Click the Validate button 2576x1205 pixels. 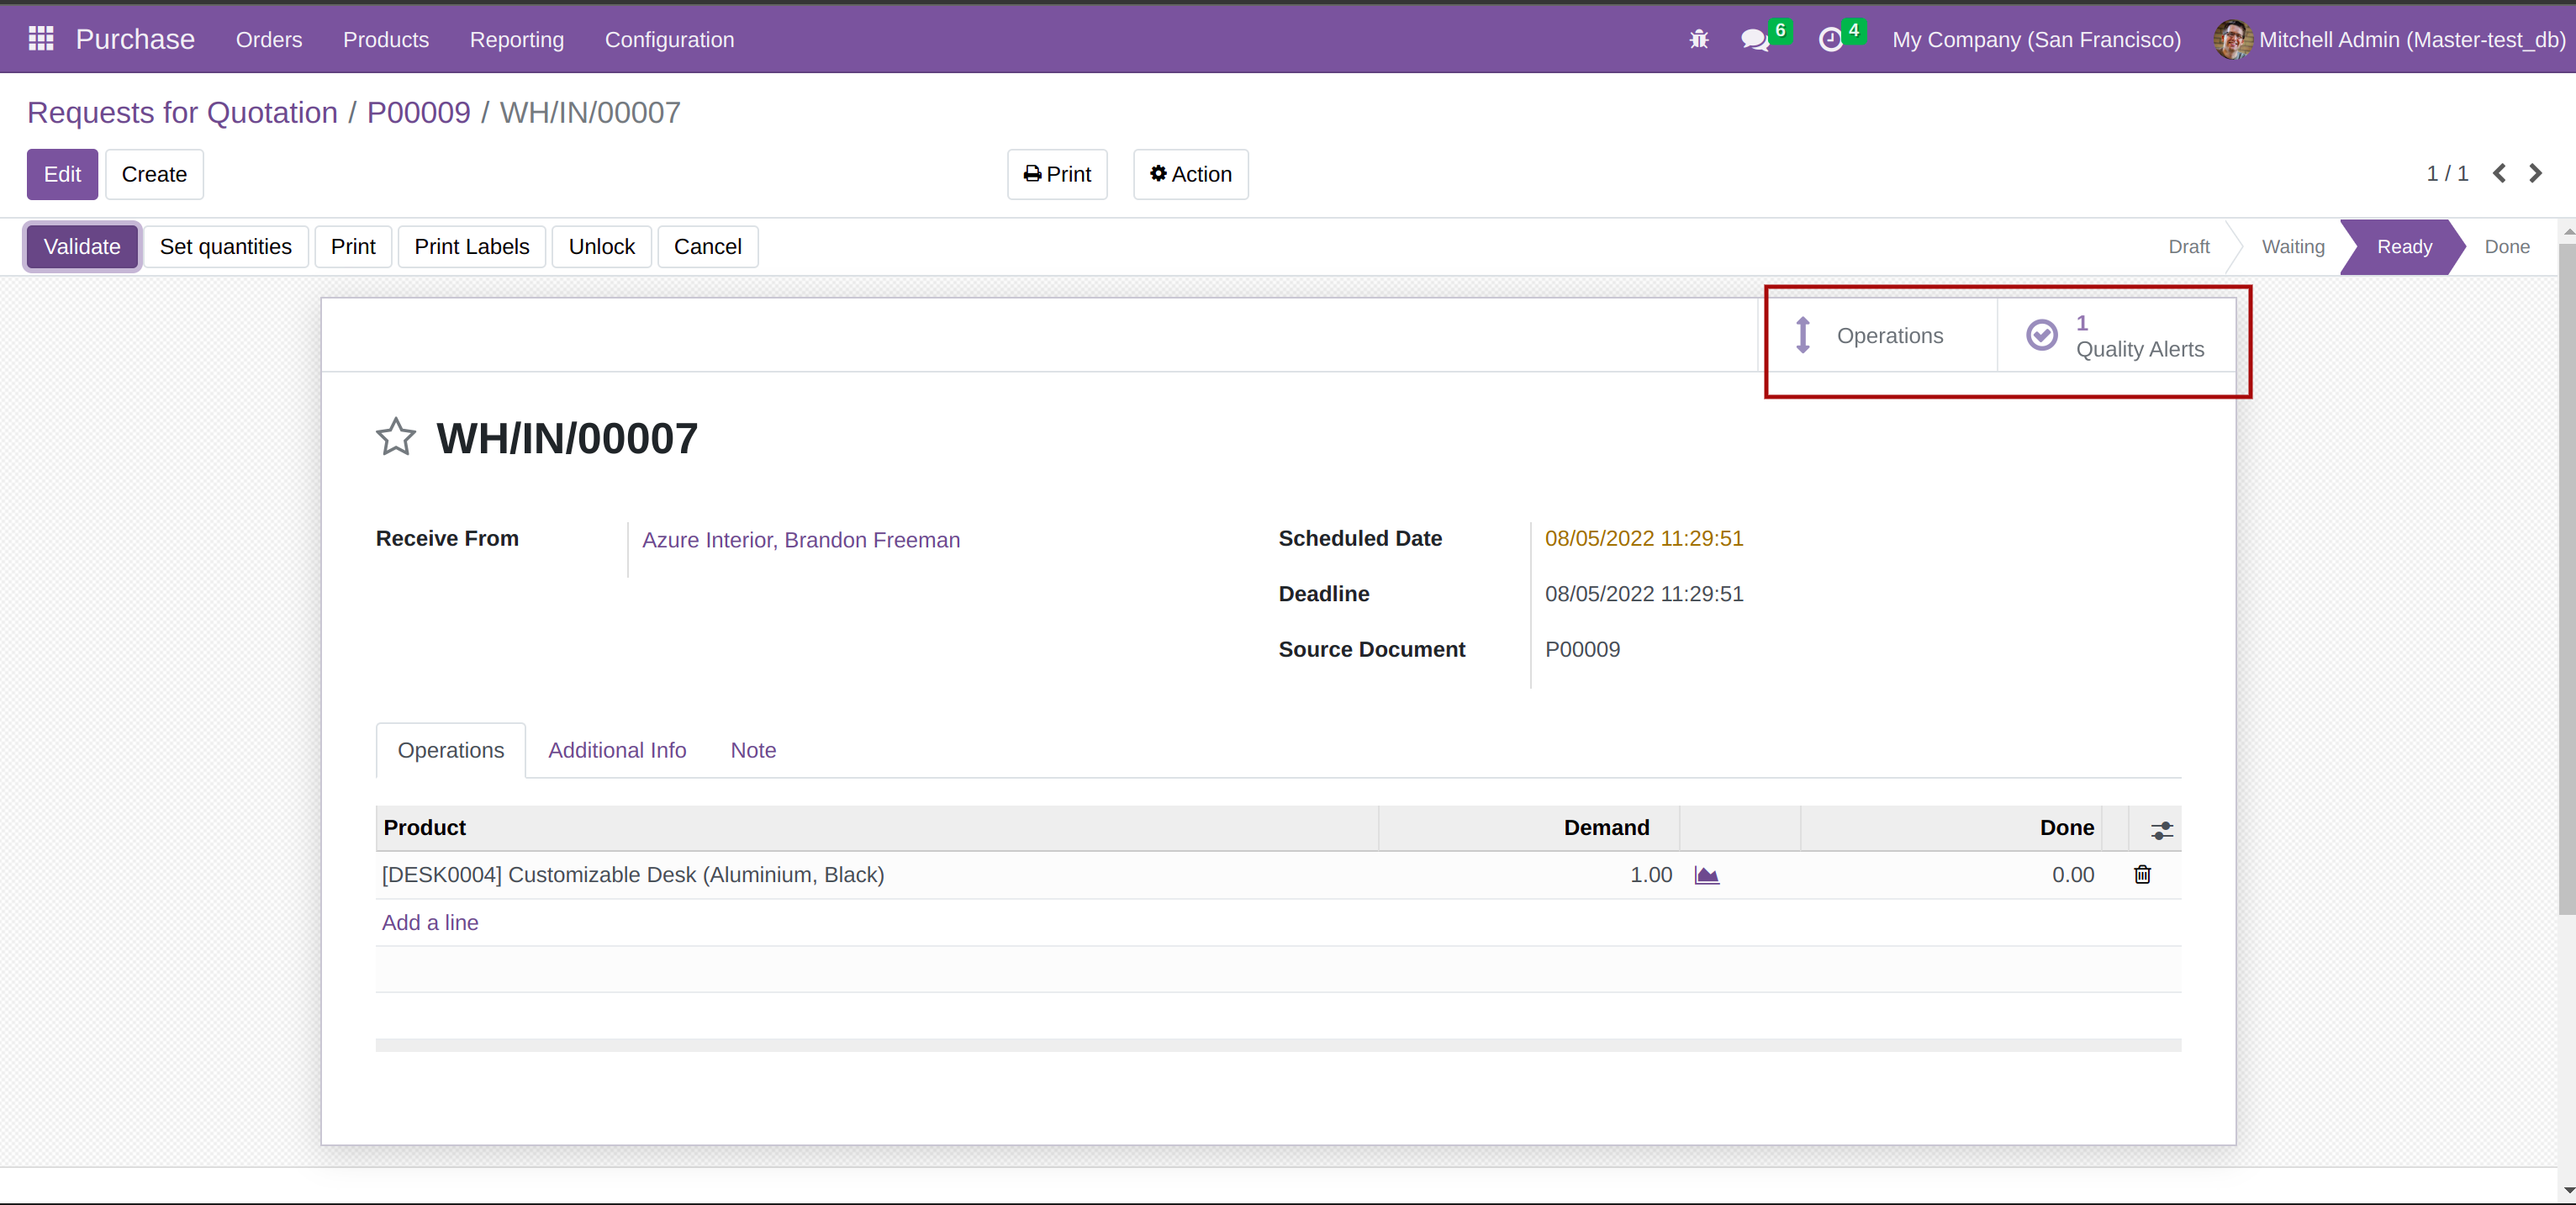(82, 247)
